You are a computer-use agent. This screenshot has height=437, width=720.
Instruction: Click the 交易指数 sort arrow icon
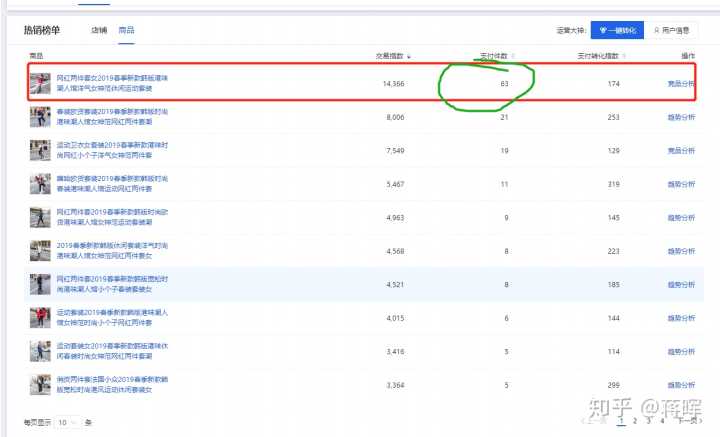(x=409, y=56)
